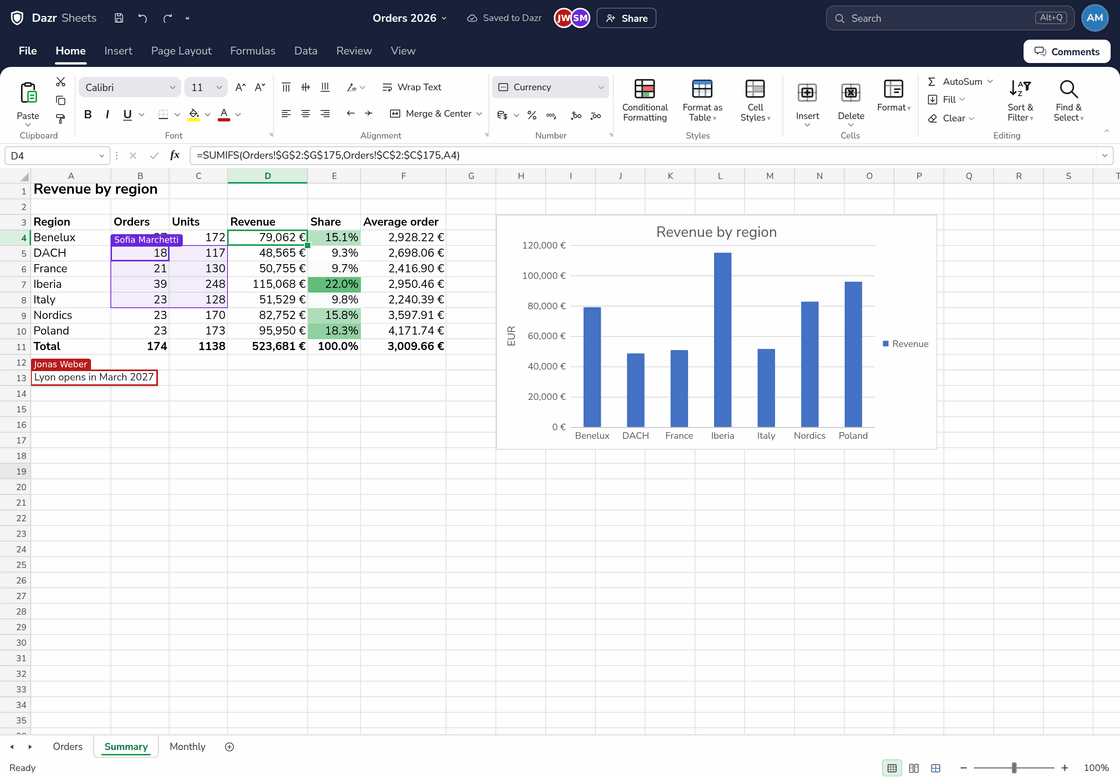Click the Decrease Font Size icon
Viewport: 1120px width, 778px height.
[x=260, y=87]
